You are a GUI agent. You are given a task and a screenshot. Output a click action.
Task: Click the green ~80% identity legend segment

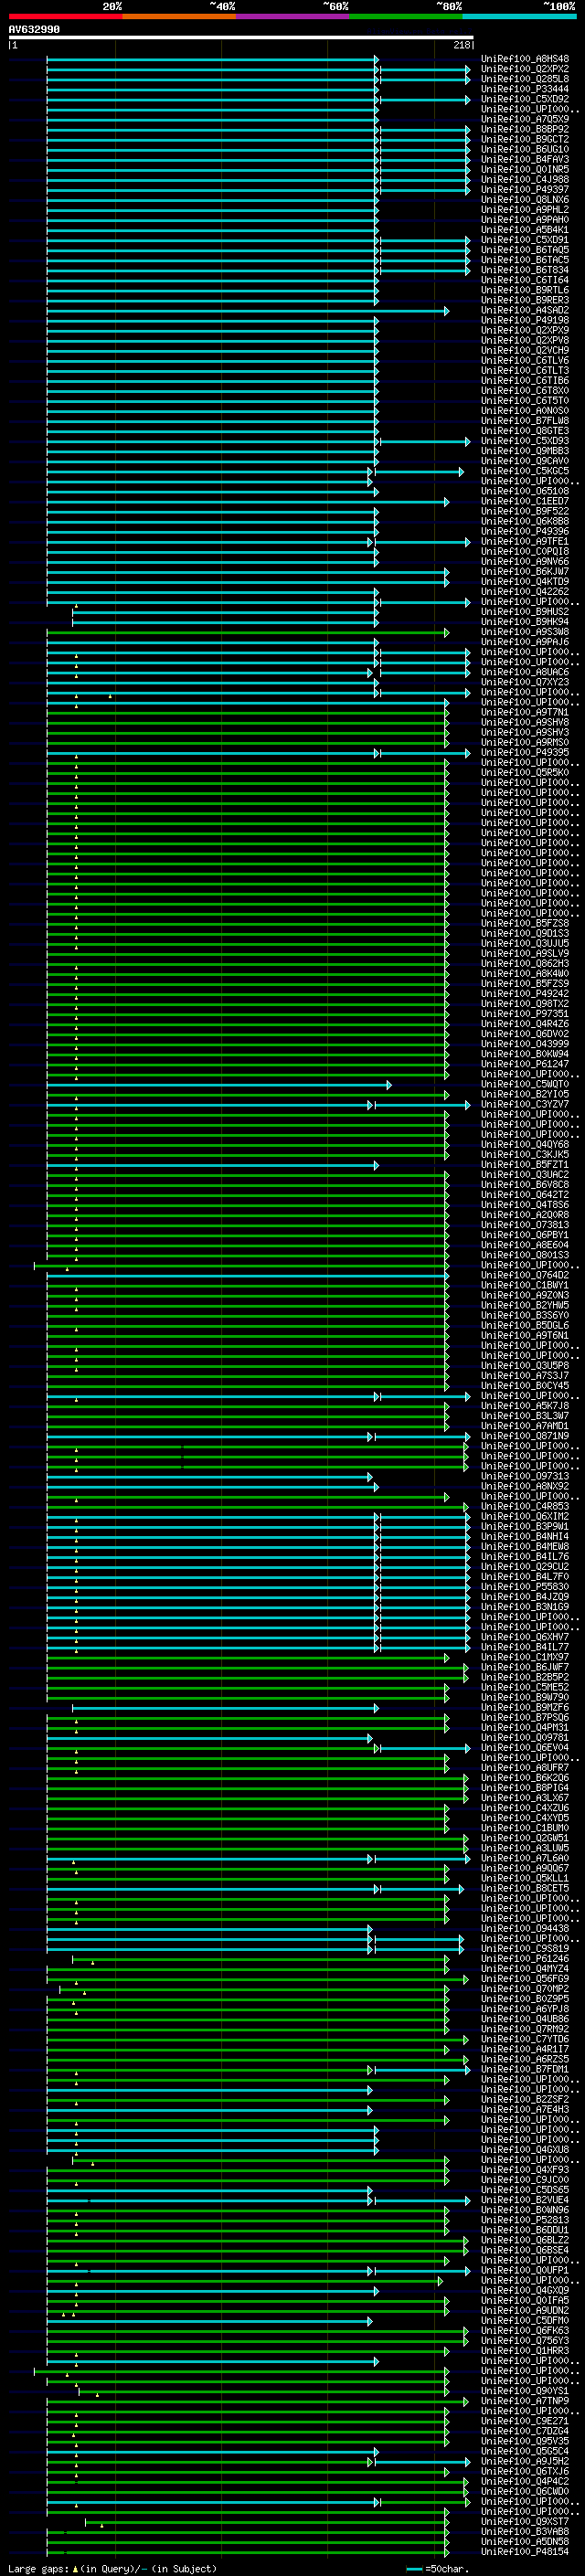coord(406,16)
